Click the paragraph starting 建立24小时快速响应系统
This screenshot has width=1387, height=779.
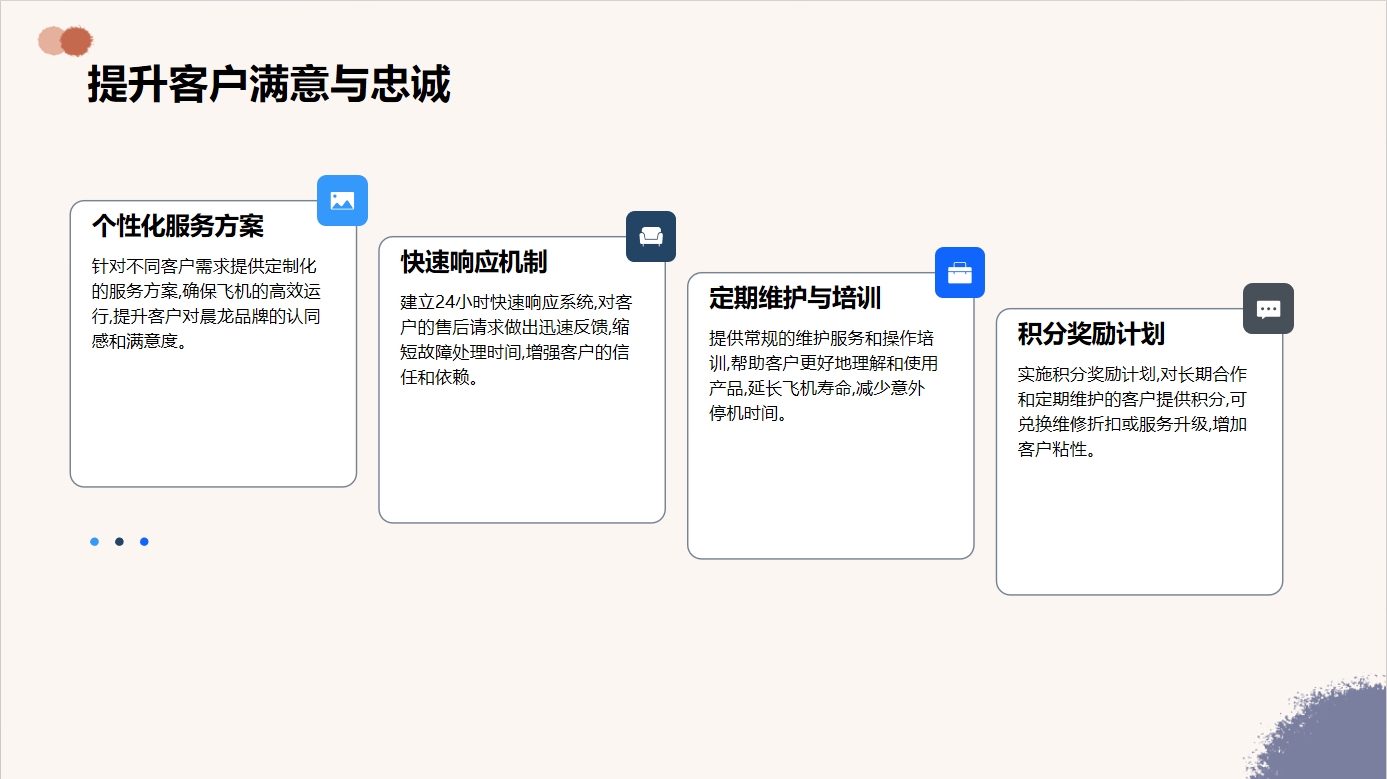coord(516,340)
